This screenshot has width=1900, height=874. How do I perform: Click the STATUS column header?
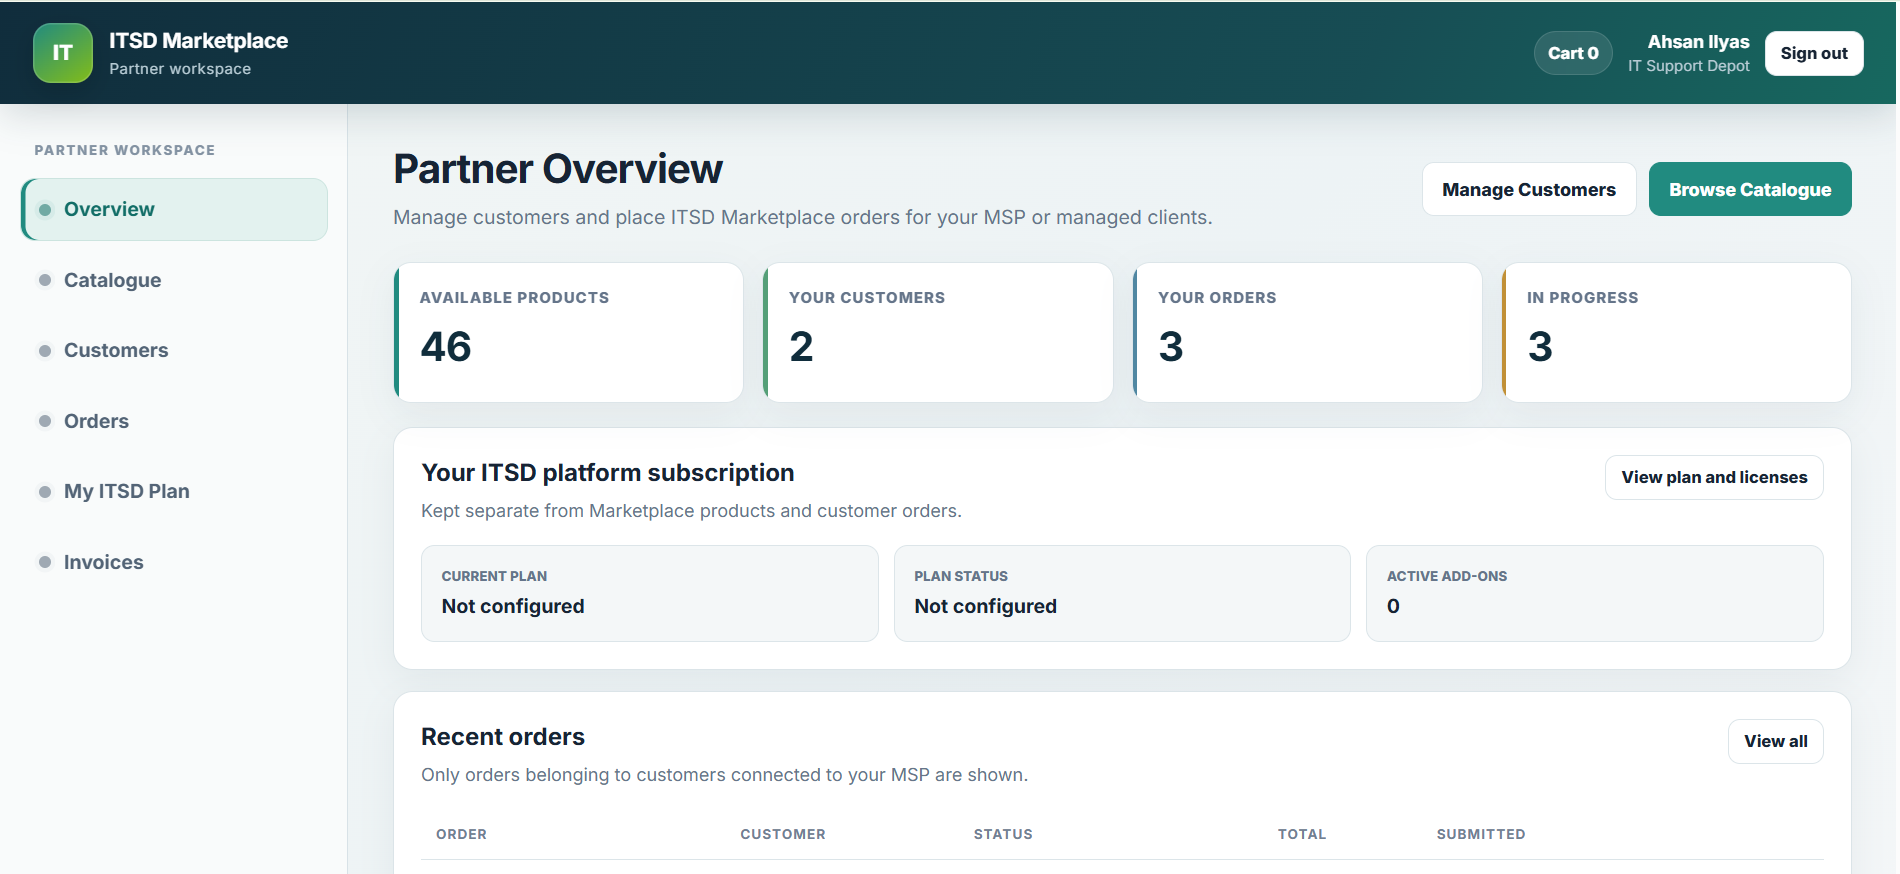(1003, 834)
